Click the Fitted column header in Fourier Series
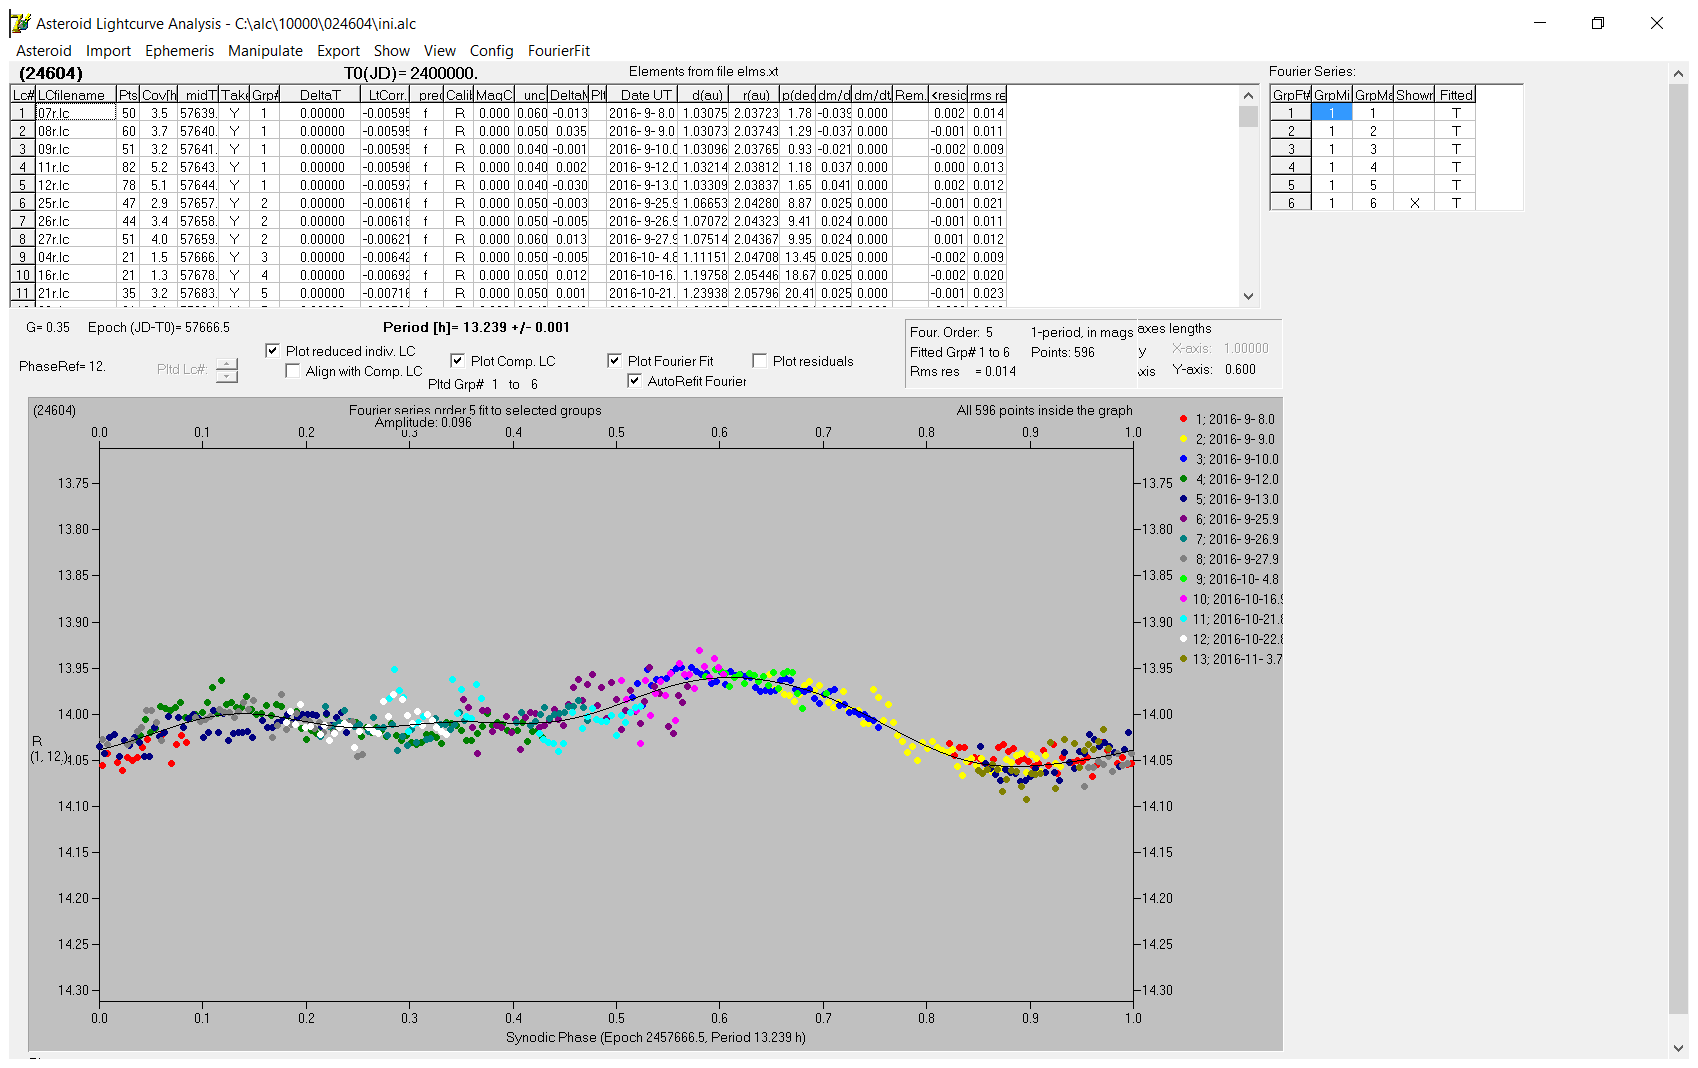The width and height of the screenshot is (1698, 1068). click(x=1456, y=95)
